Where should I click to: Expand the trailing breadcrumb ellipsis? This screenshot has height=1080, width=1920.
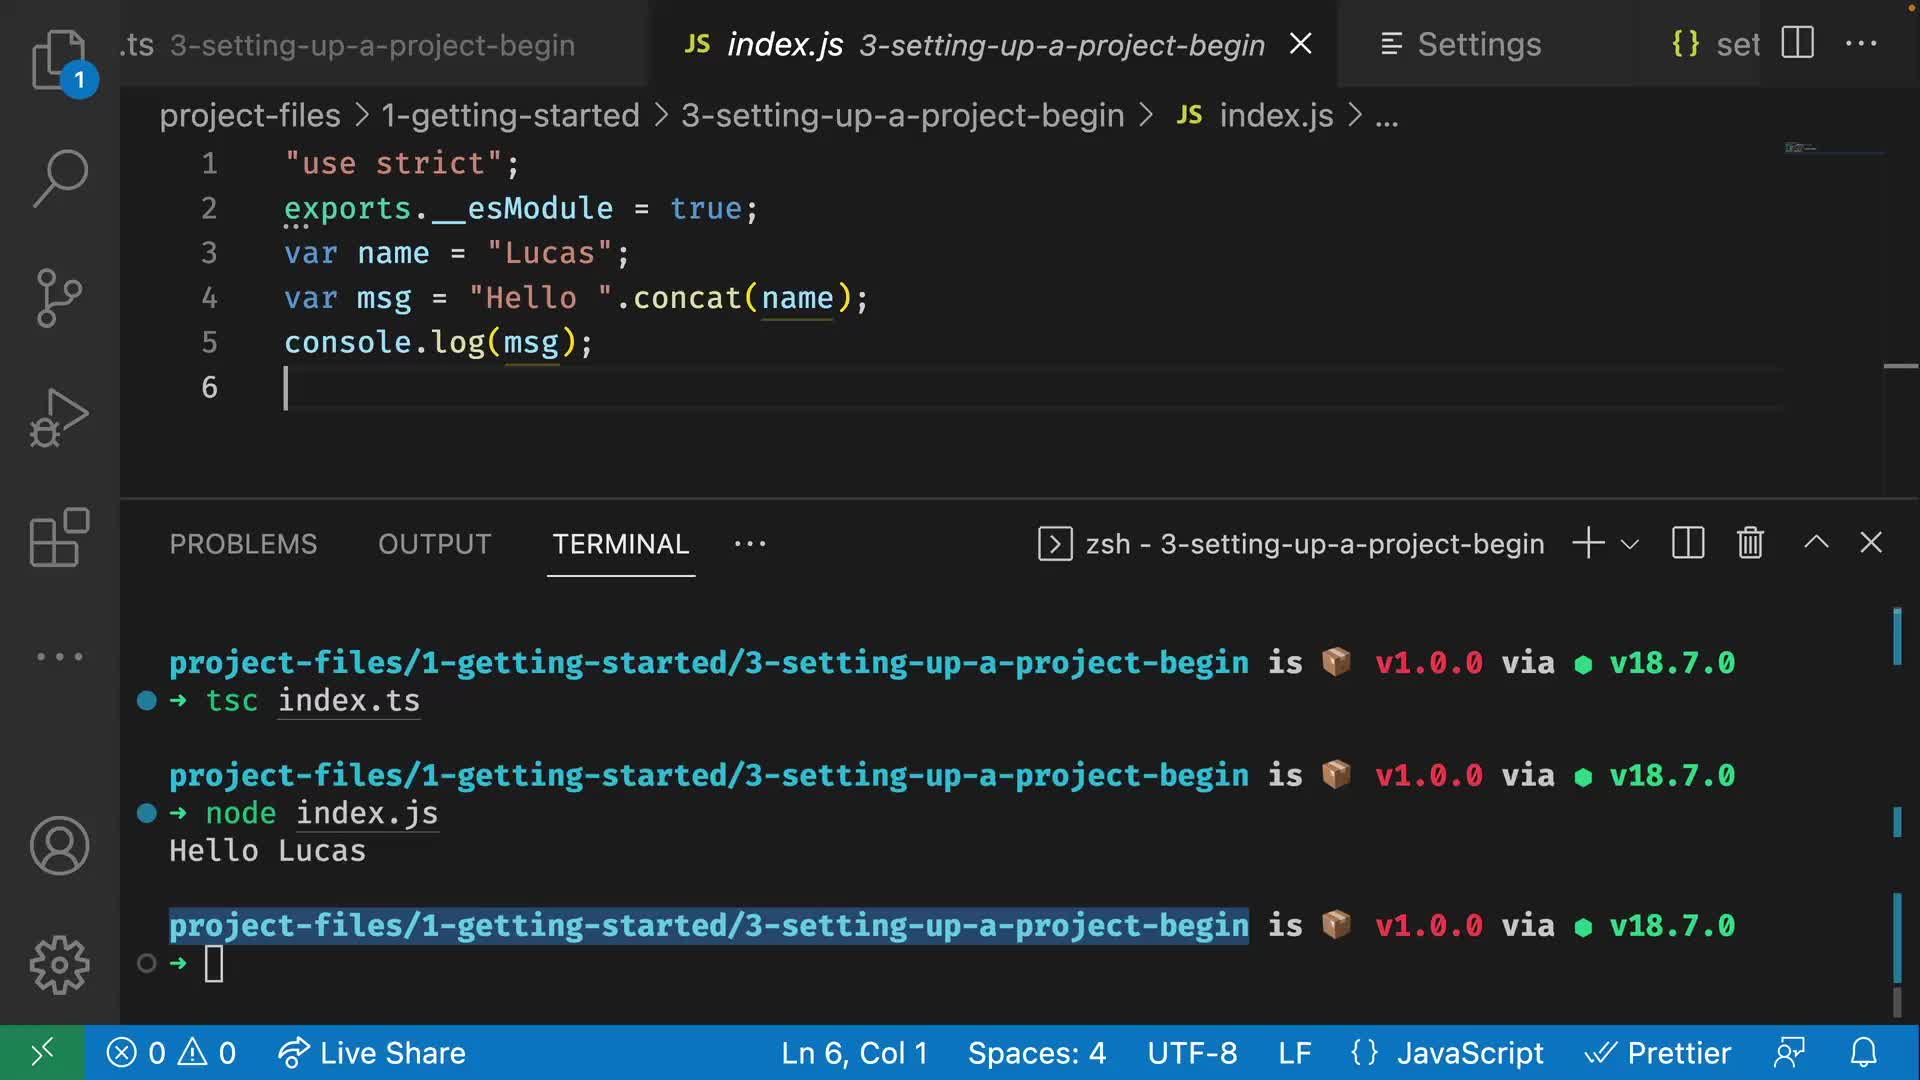point(1388,116)
